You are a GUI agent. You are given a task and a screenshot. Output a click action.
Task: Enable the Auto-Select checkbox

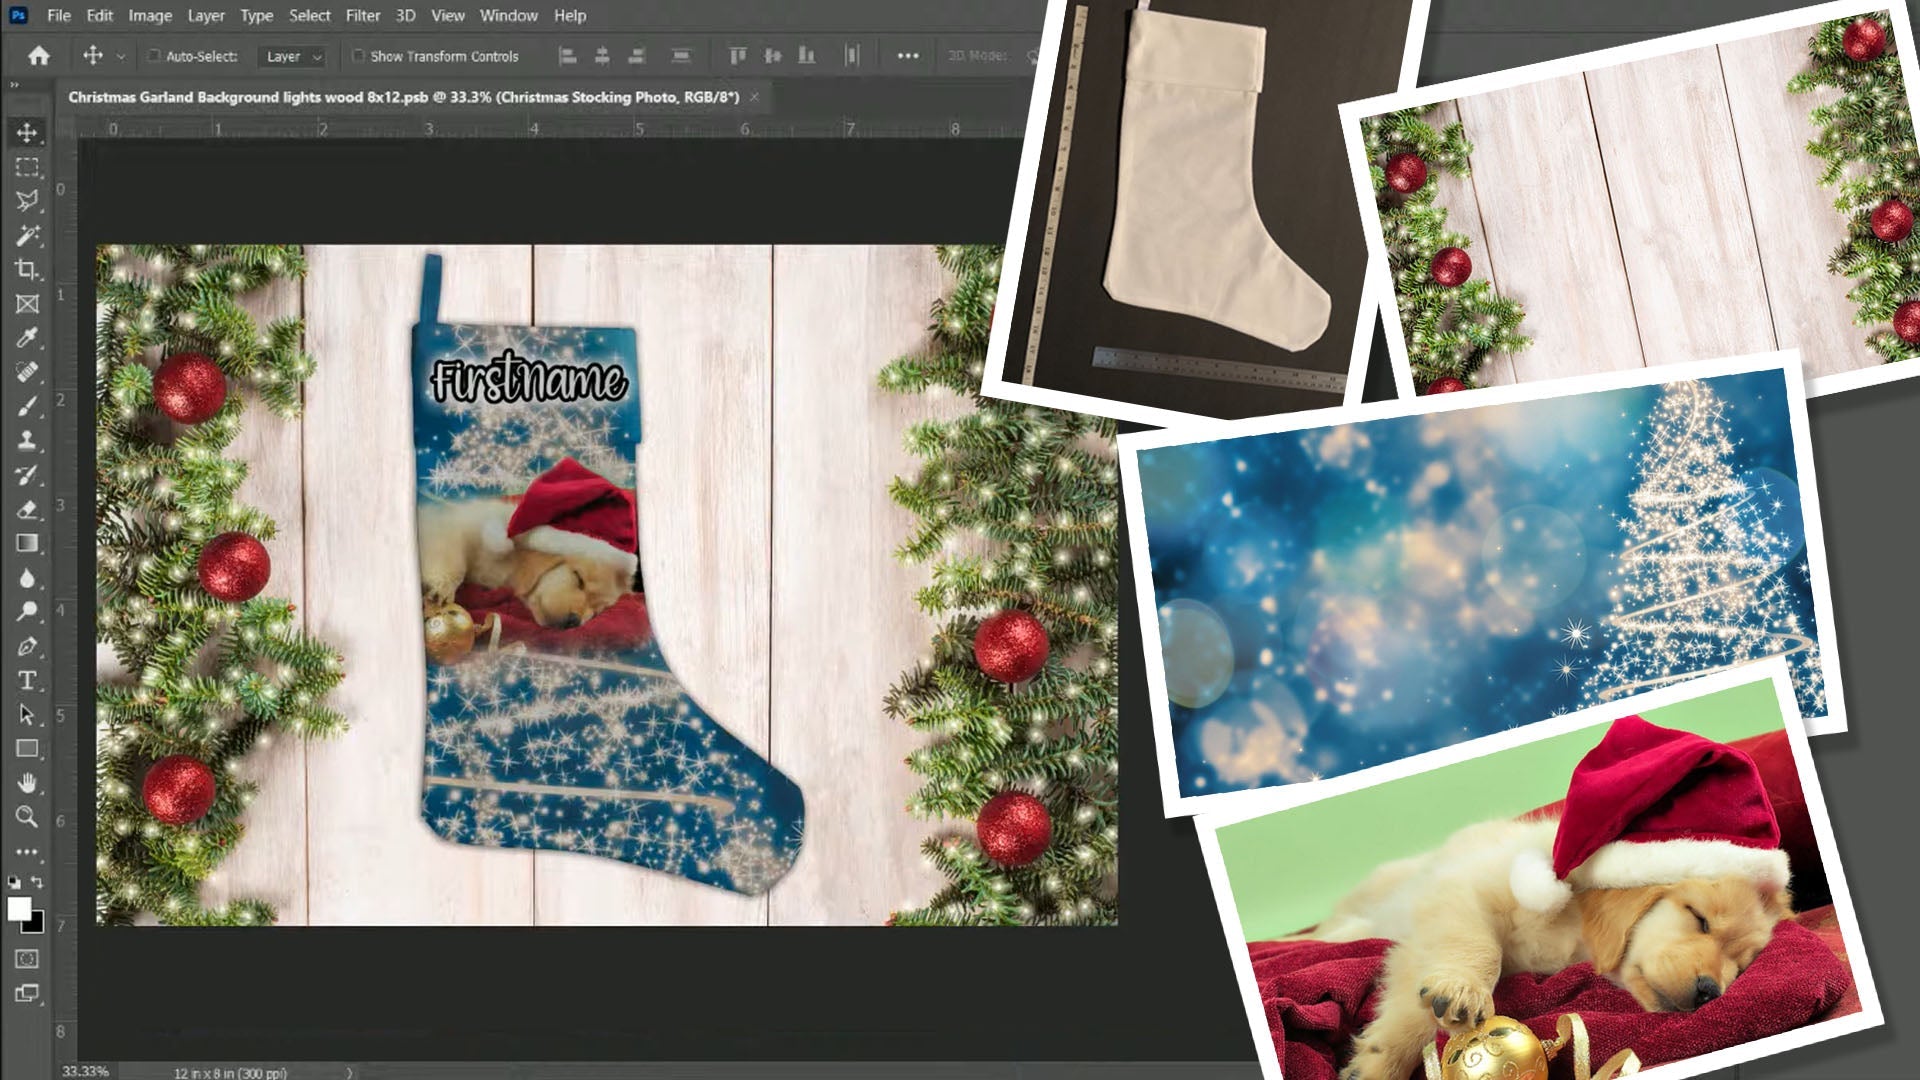point(153,57)
